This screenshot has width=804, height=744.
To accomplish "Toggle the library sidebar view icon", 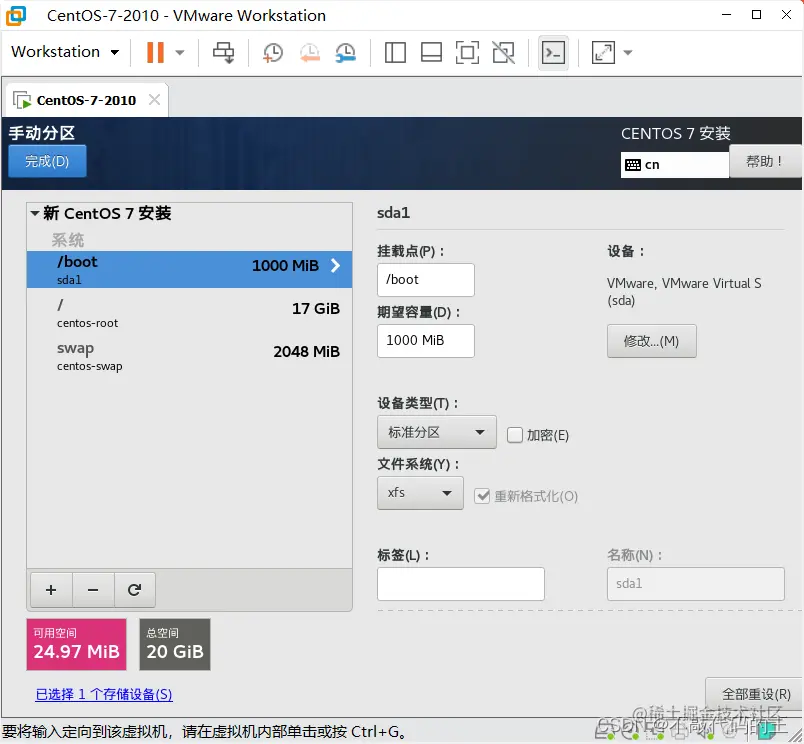I will pyautogui.click(x=395, y=52).
